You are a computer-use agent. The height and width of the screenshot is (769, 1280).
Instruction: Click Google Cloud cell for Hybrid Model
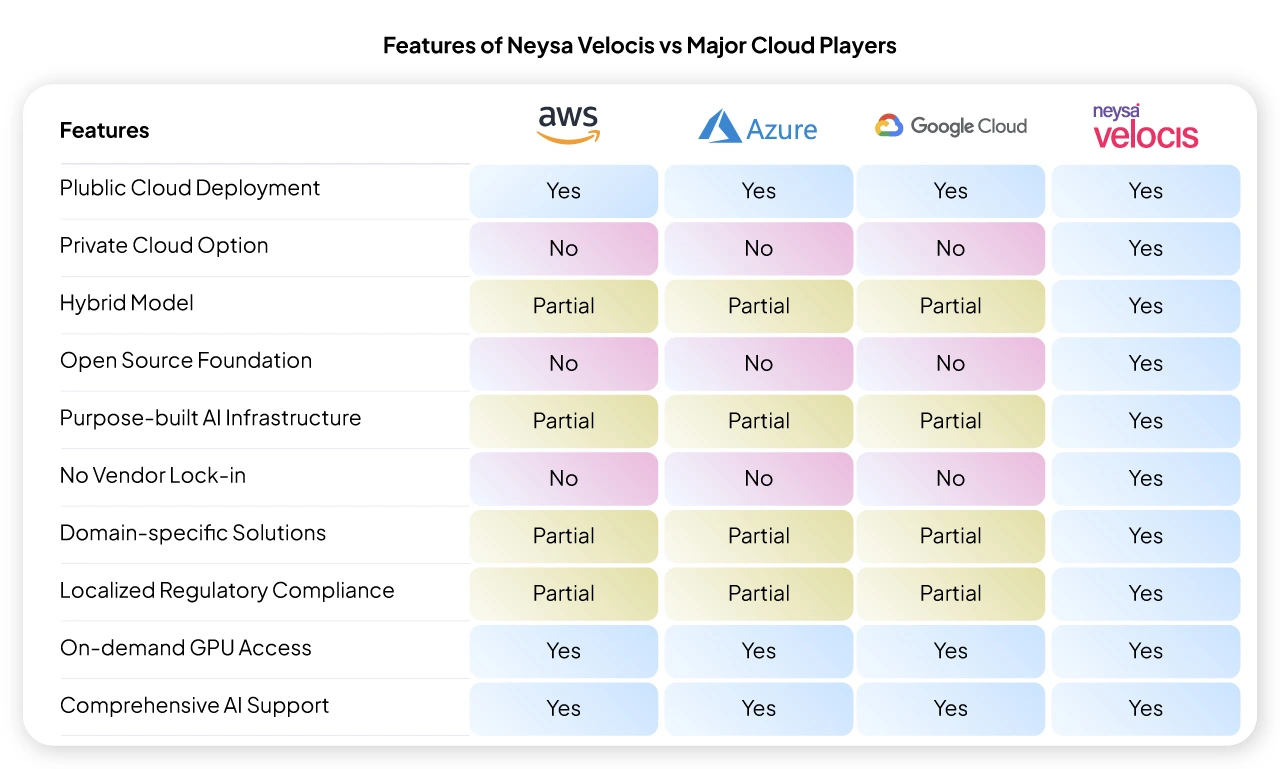[x=951, y=306]
